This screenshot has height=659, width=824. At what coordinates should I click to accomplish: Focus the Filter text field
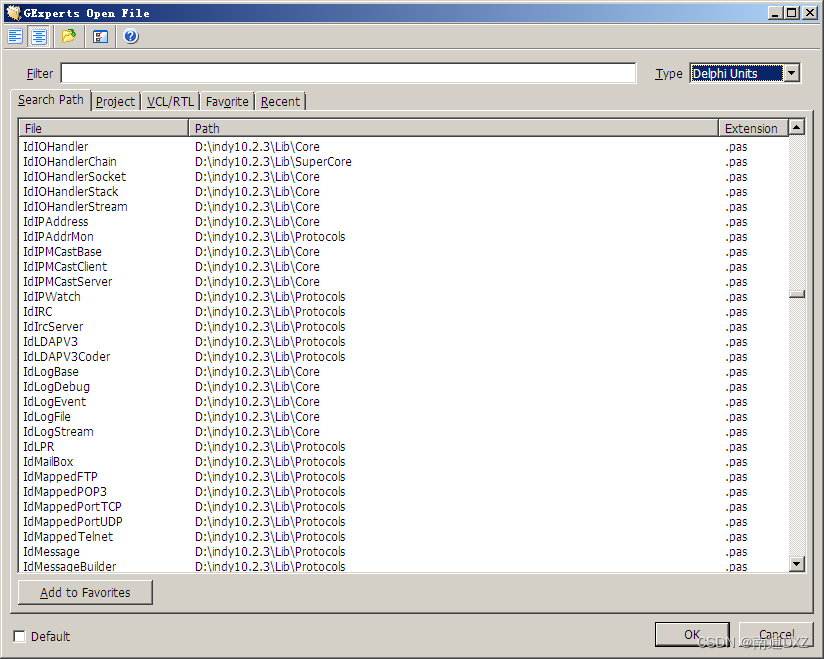point(348,73)
